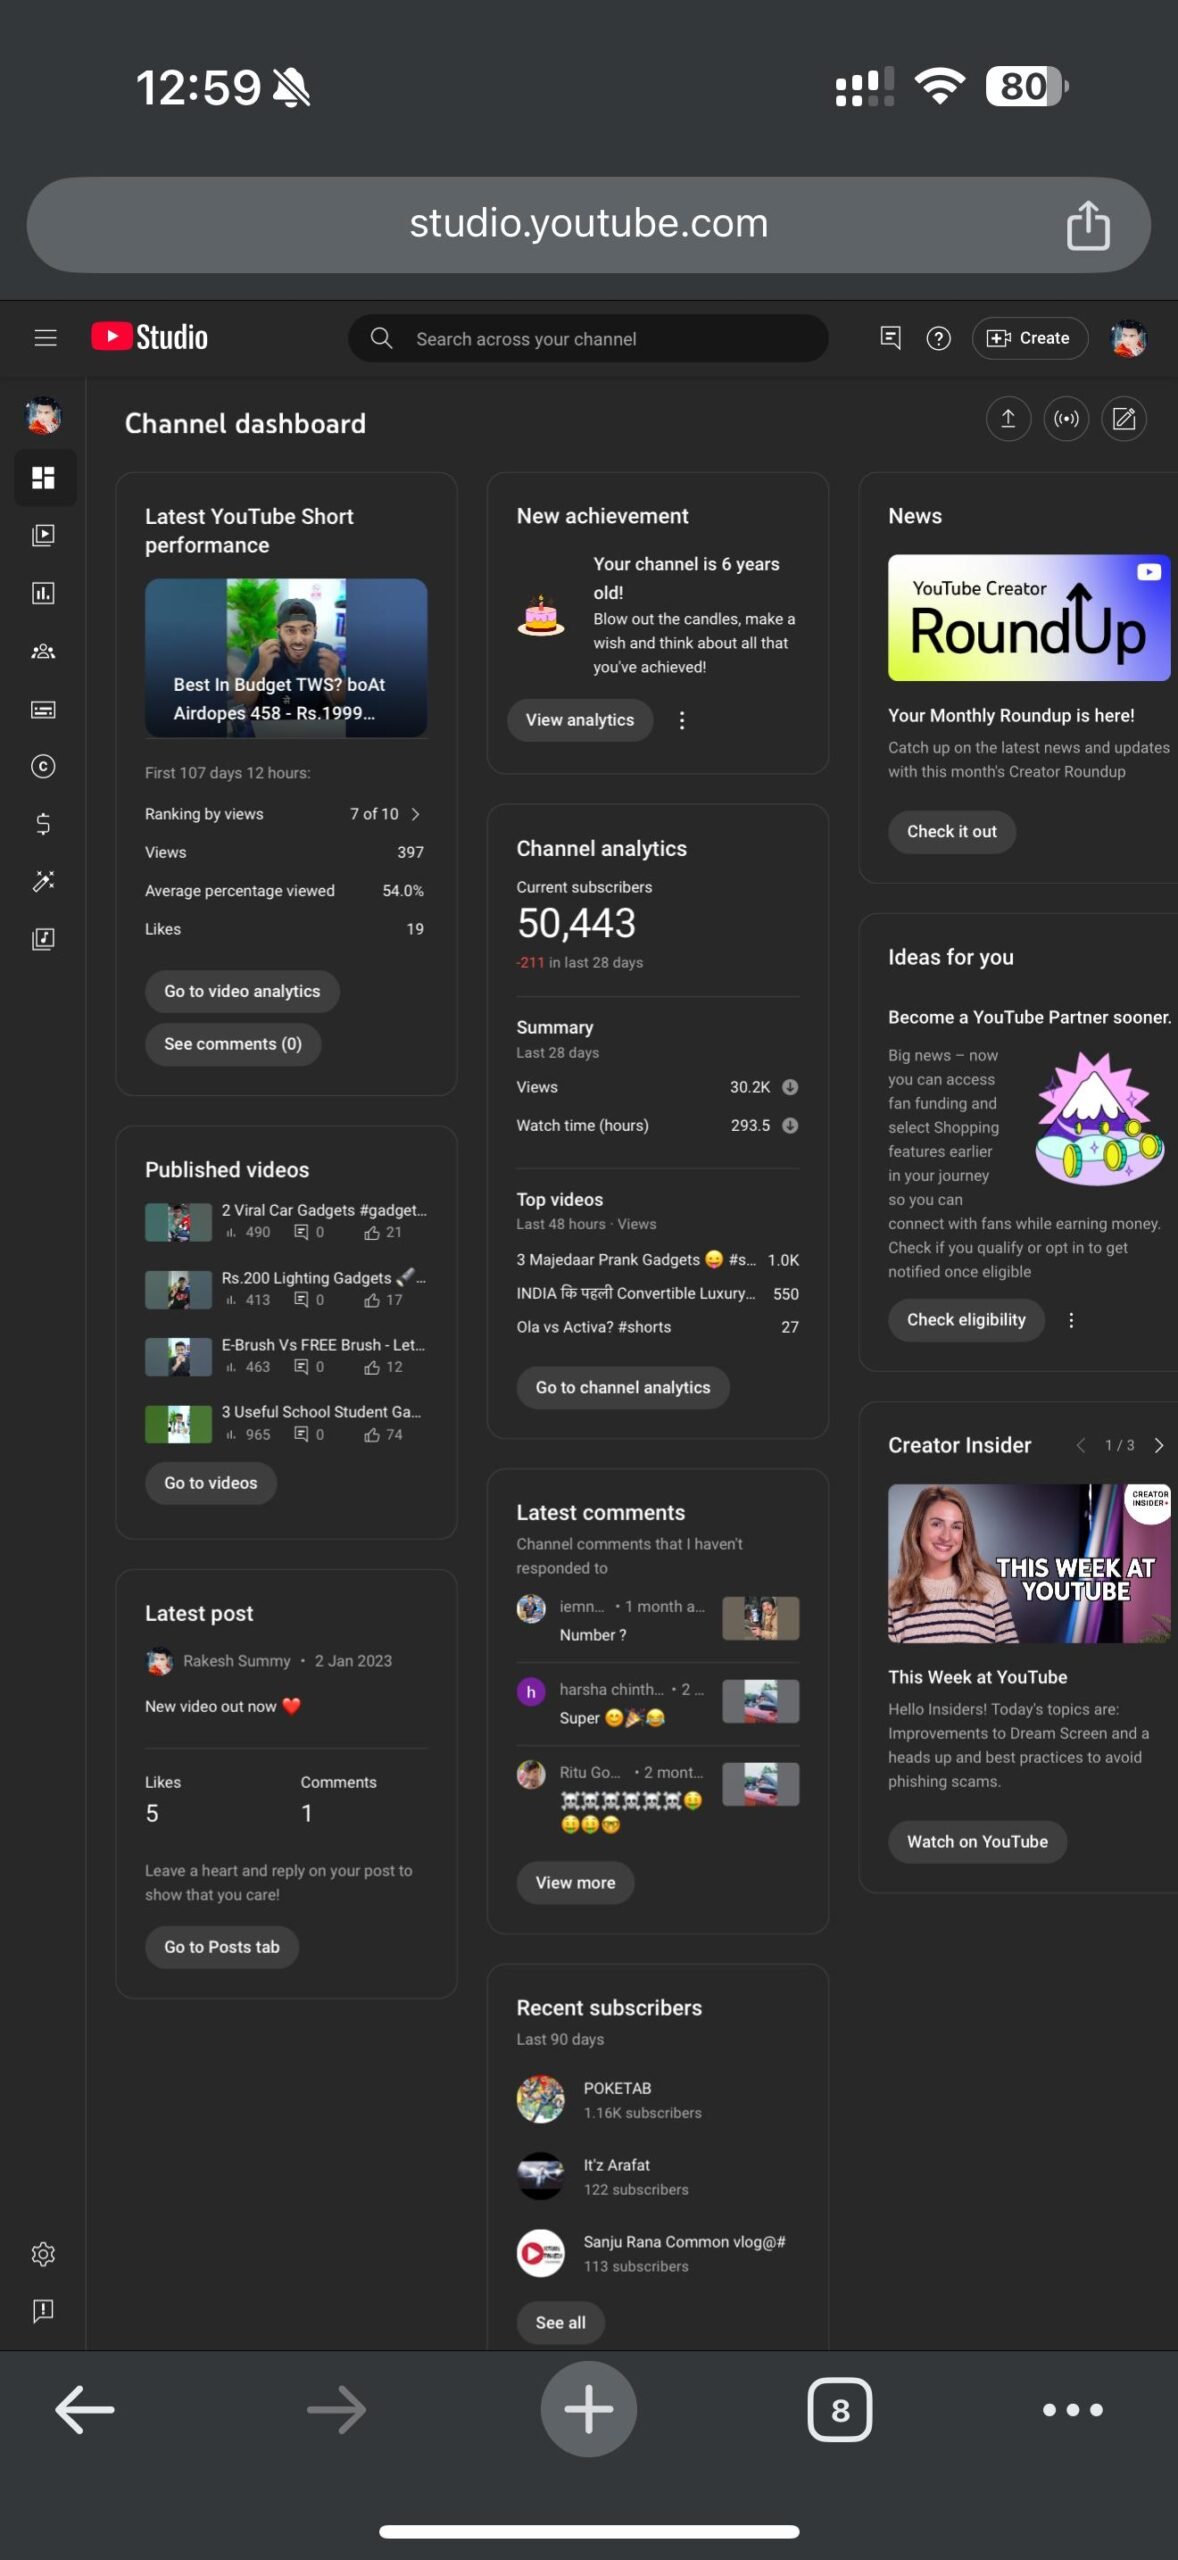
Task: Open the Audio library sidebar icon
Action: [43, 939]
